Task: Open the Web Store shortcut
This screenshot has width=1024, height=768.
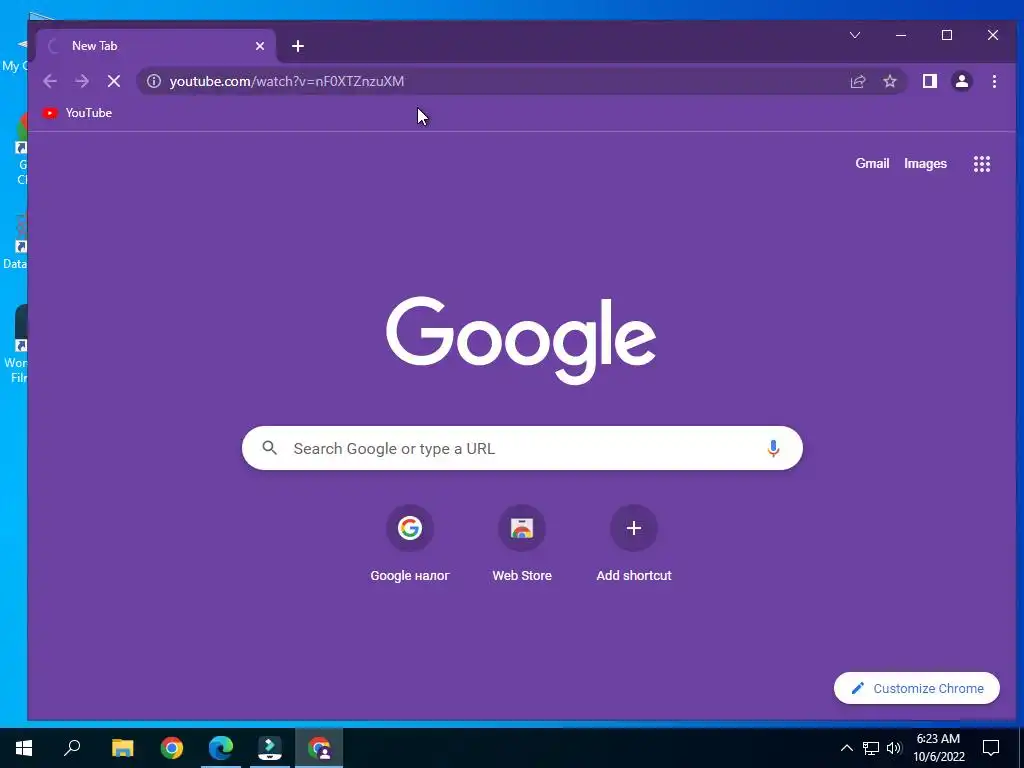Action: [522, 544]
